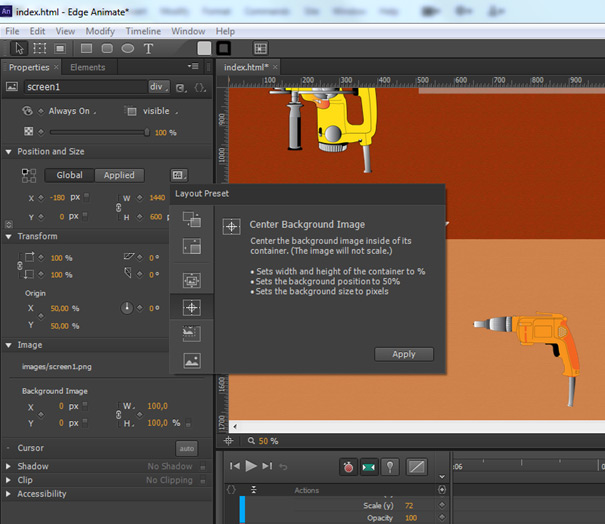Toggle the Applied coordinates button

(x=119, y=175)
